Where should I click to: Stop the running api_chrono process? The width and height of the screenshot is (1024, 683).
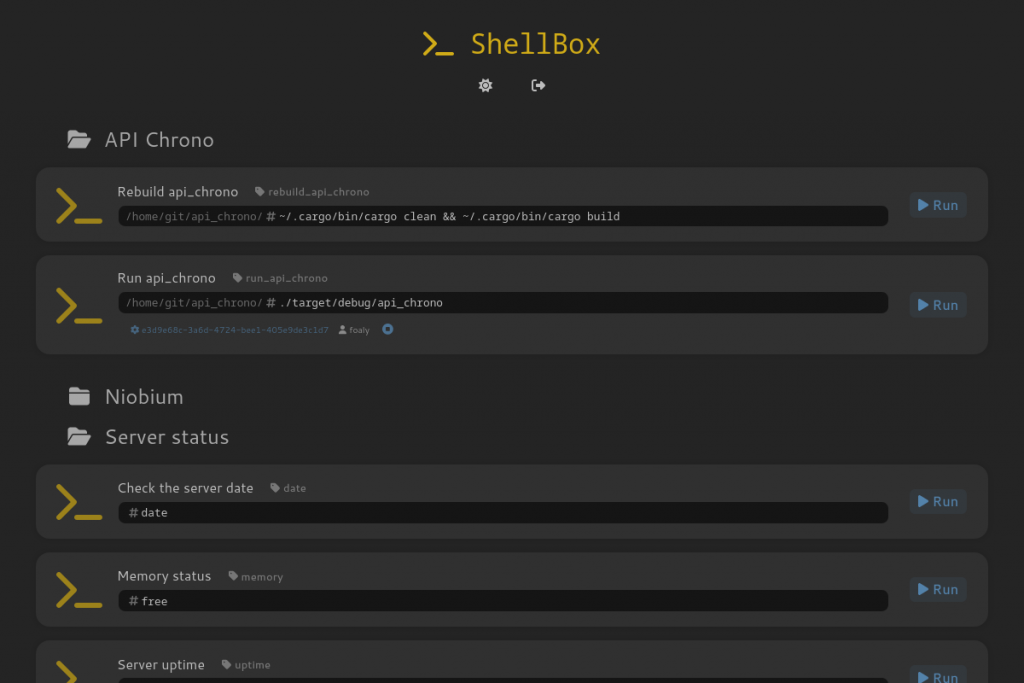388,329
